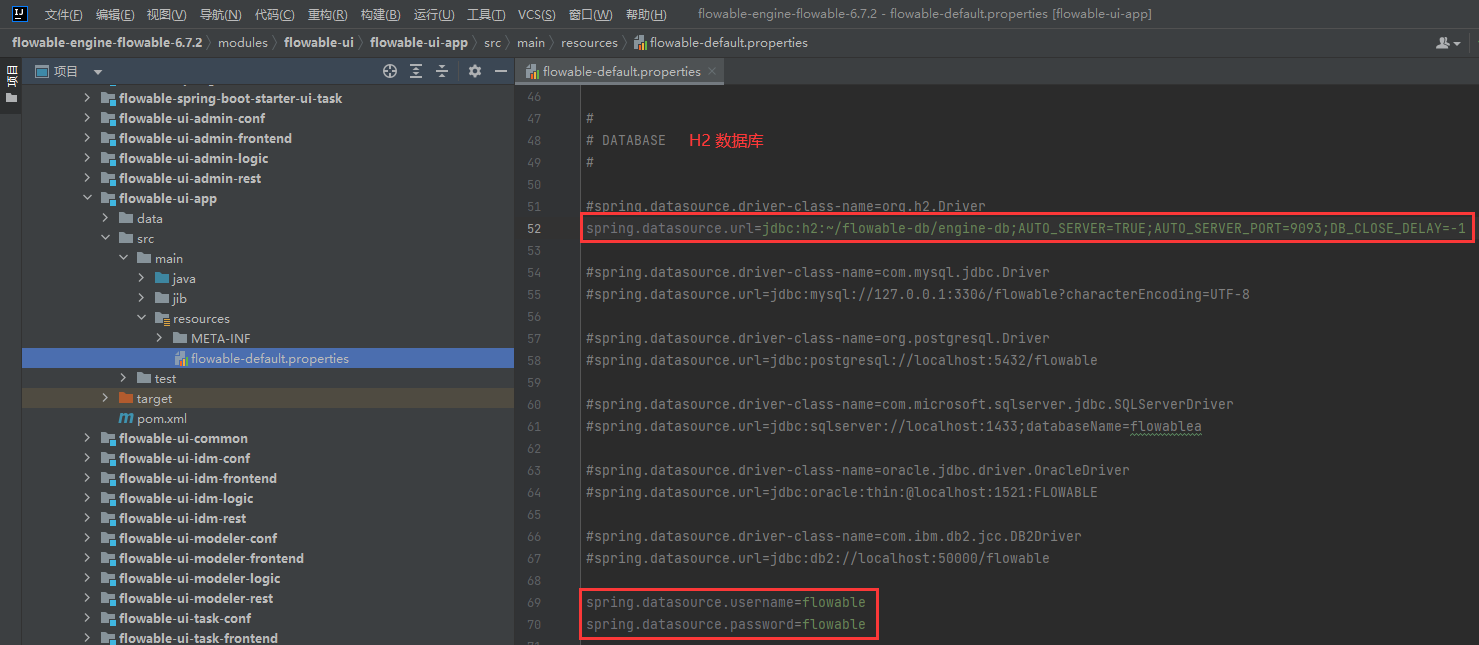
Task: Expand the flowable-ui-modeler-conf module chevron
Action: pyautogui.click(x=87, y=538)
